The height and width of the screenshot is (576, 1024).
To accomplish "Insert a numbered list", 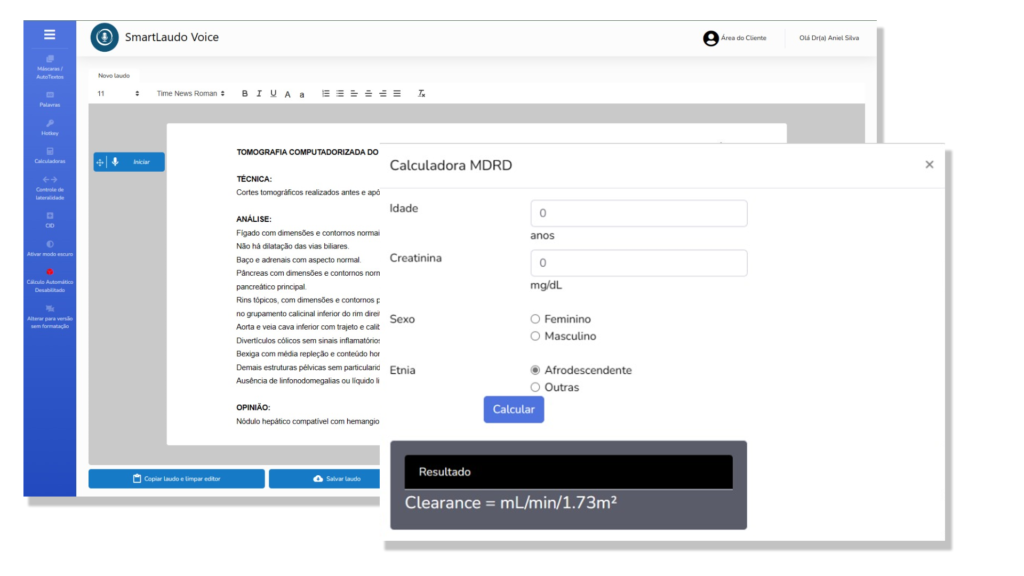I will (x=326, y=94).
